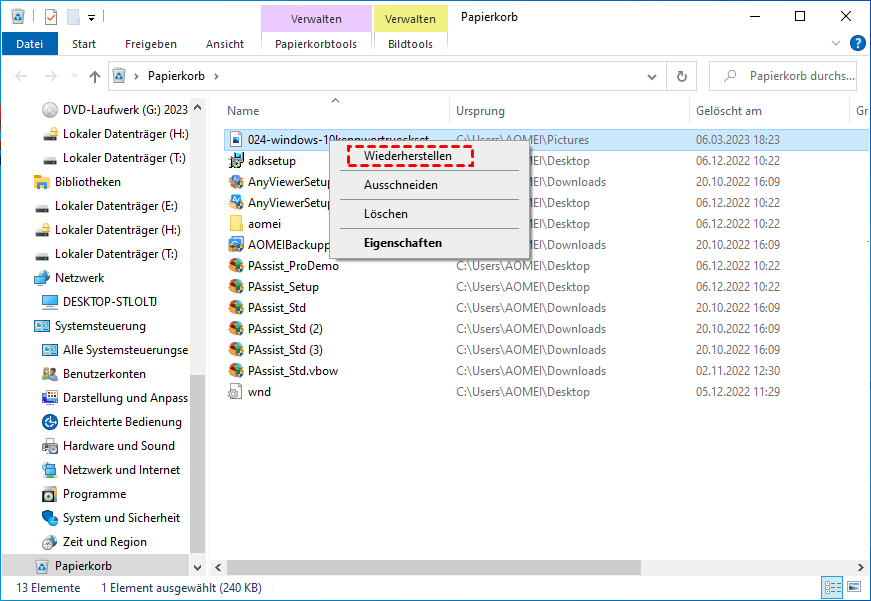
Task: Go back with the back arrow
Action: [21, 76]
